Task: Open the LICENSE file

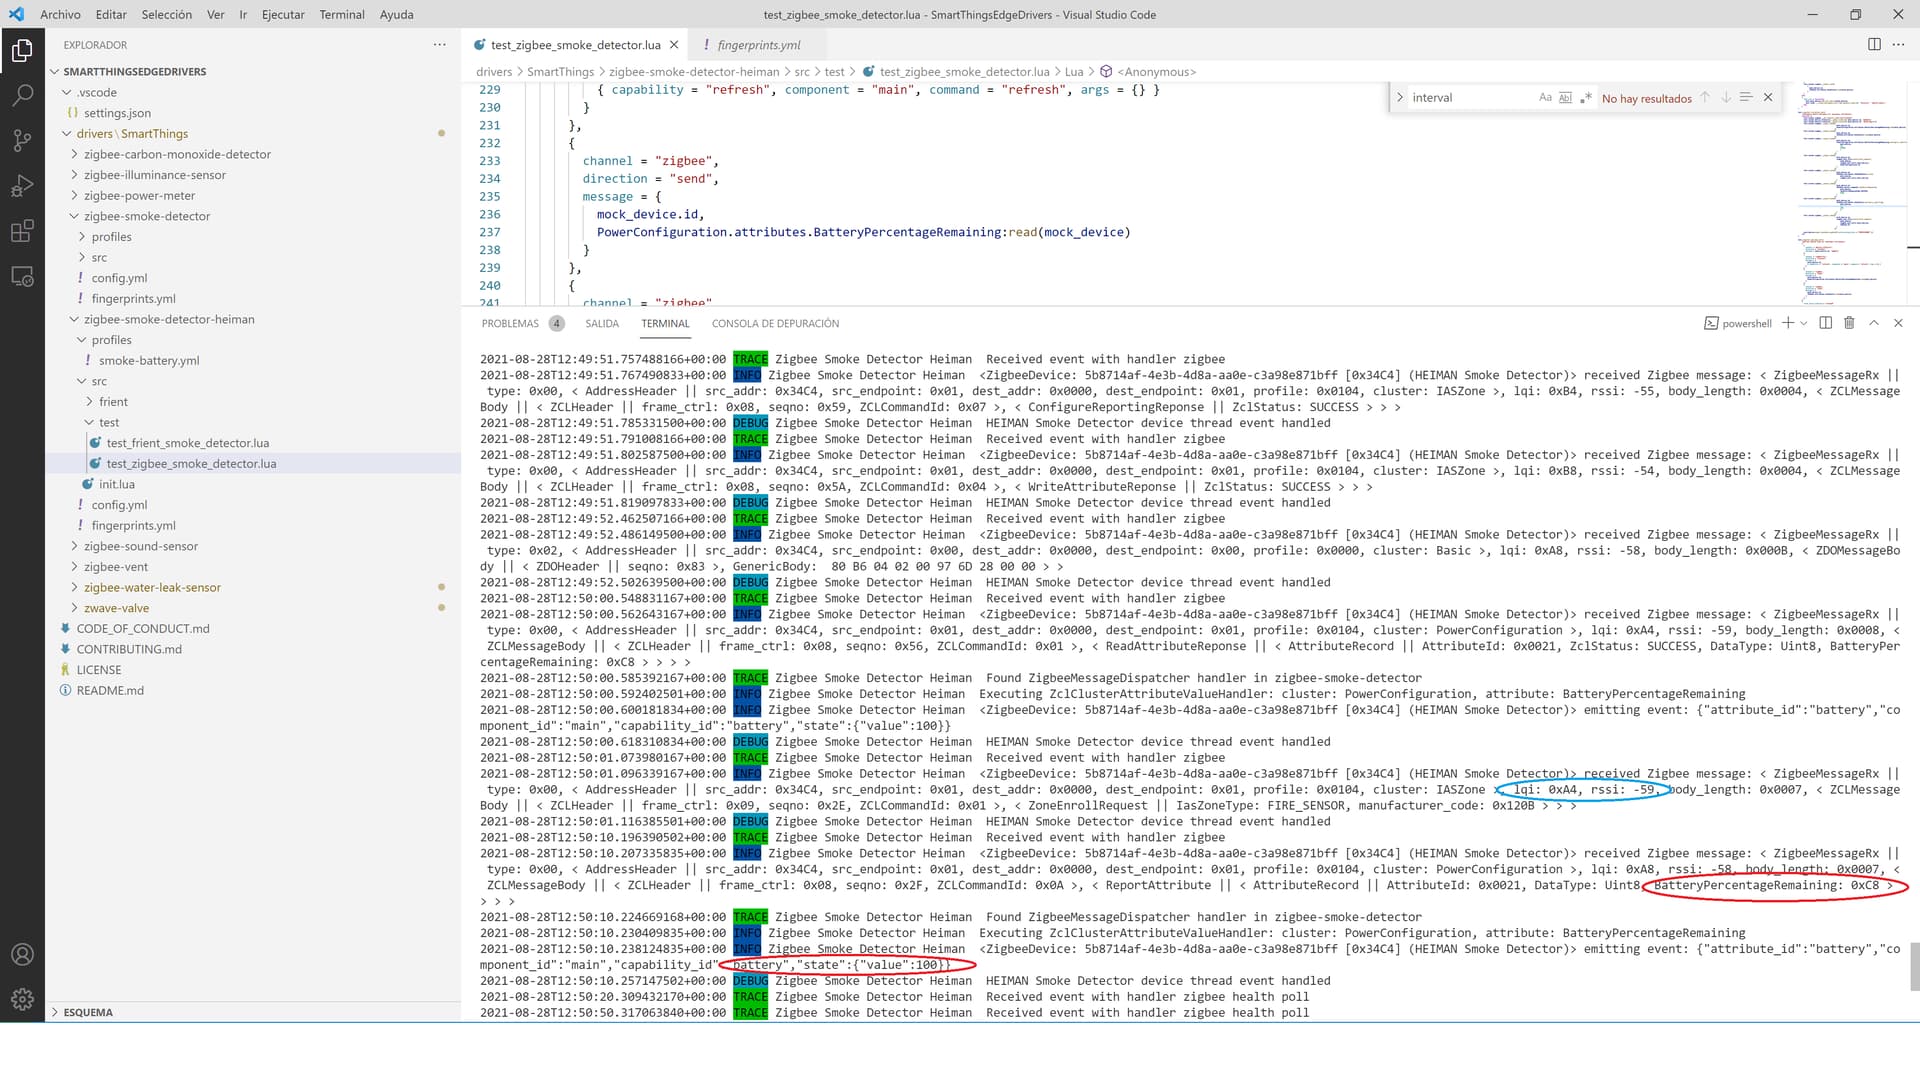Action: (x=99, y=670)
